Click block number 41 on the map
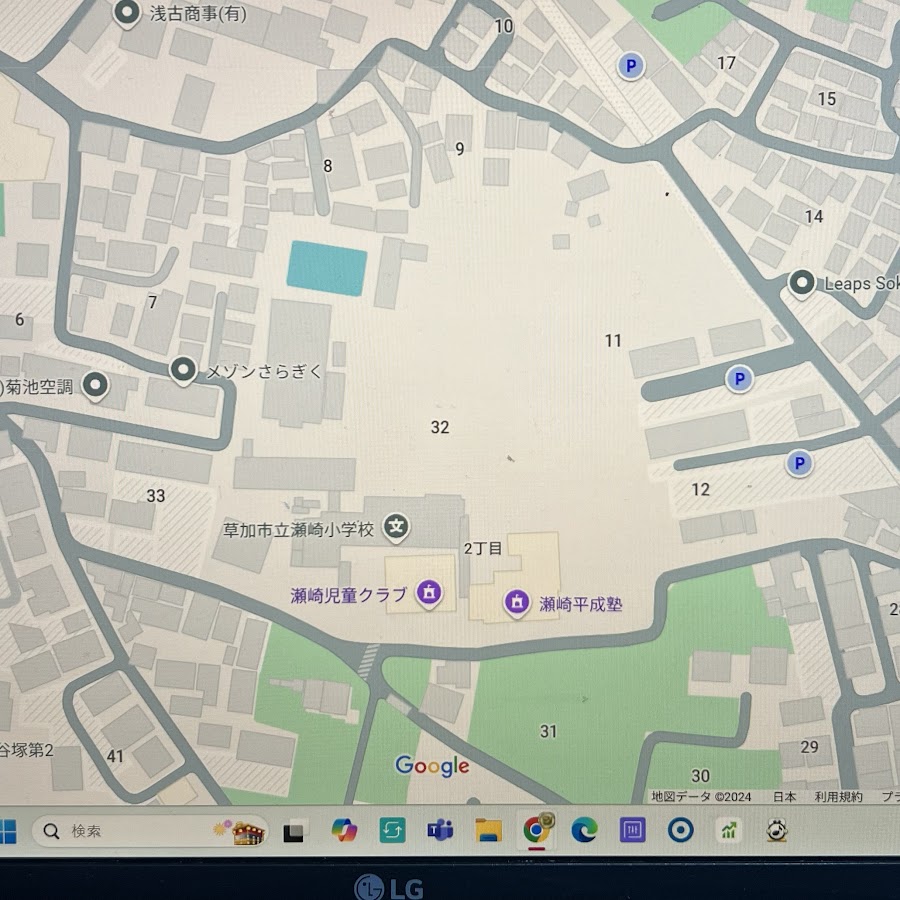 115,757
